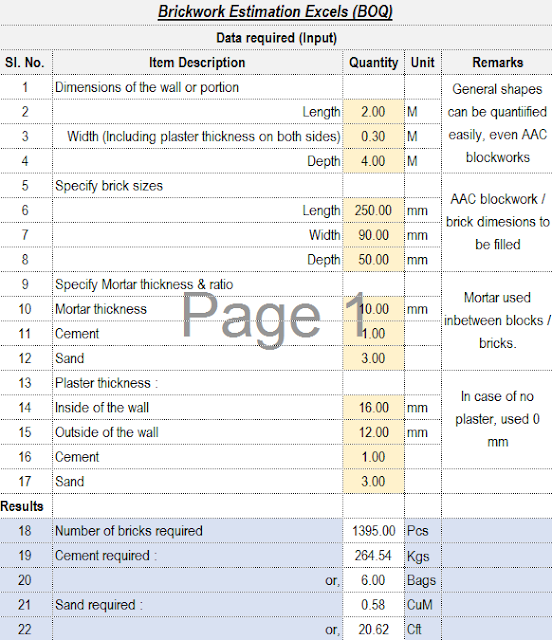Select sand result 0.58

click(374, 605)
